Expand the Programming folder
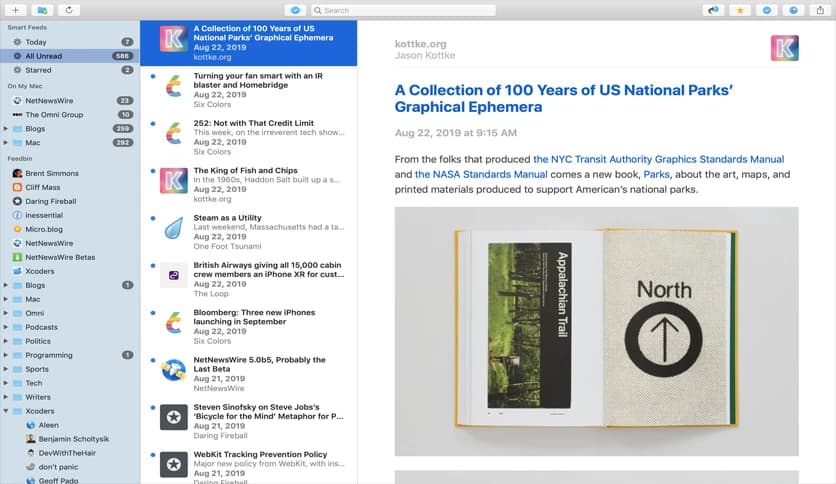This screenshot has width=836, height=484. point(6,355)
